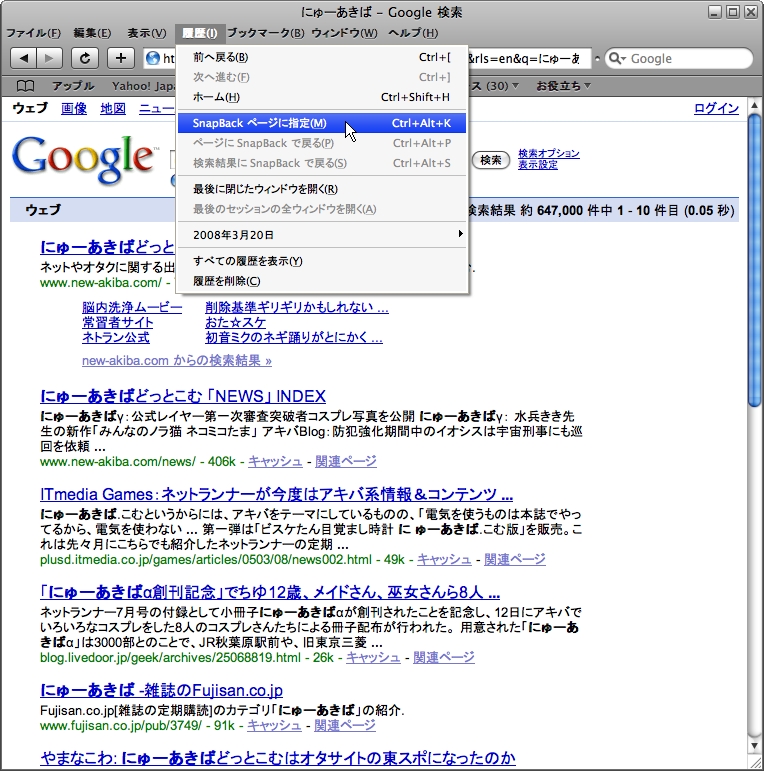
Task: Click the 履歴(I) menu title
Action: coord(200,33)
